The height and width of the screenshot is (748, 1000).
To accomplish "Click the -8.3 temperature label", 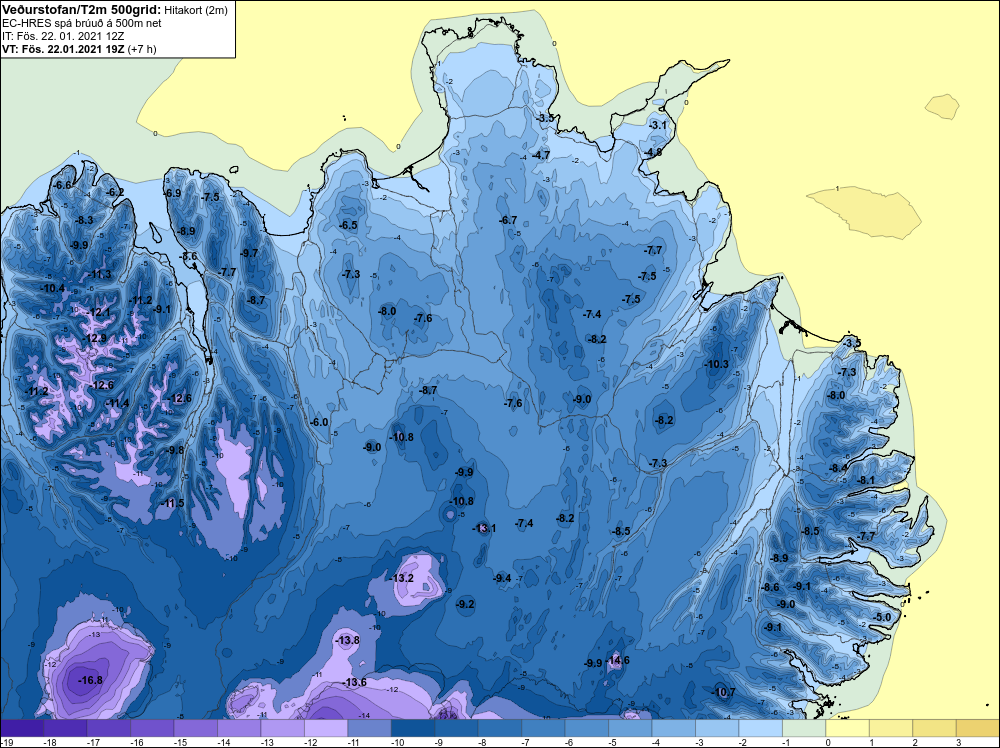I will (84, 220).
